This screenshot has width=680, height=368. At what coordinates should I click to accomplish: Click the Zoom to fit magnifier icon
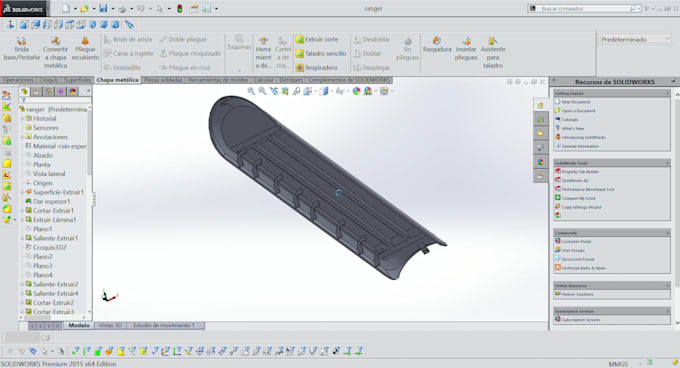click(x=251, y=91)
